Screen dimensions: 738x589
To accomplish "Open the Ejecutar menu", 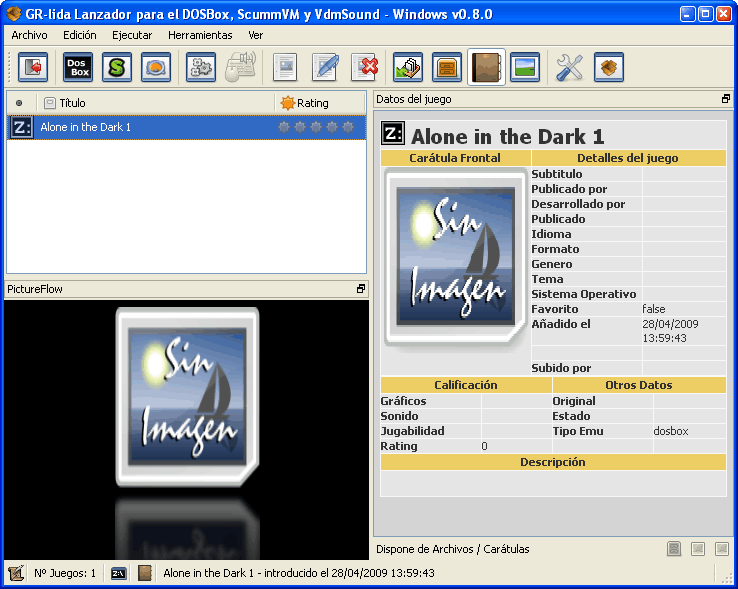I will tap(132, 35).
